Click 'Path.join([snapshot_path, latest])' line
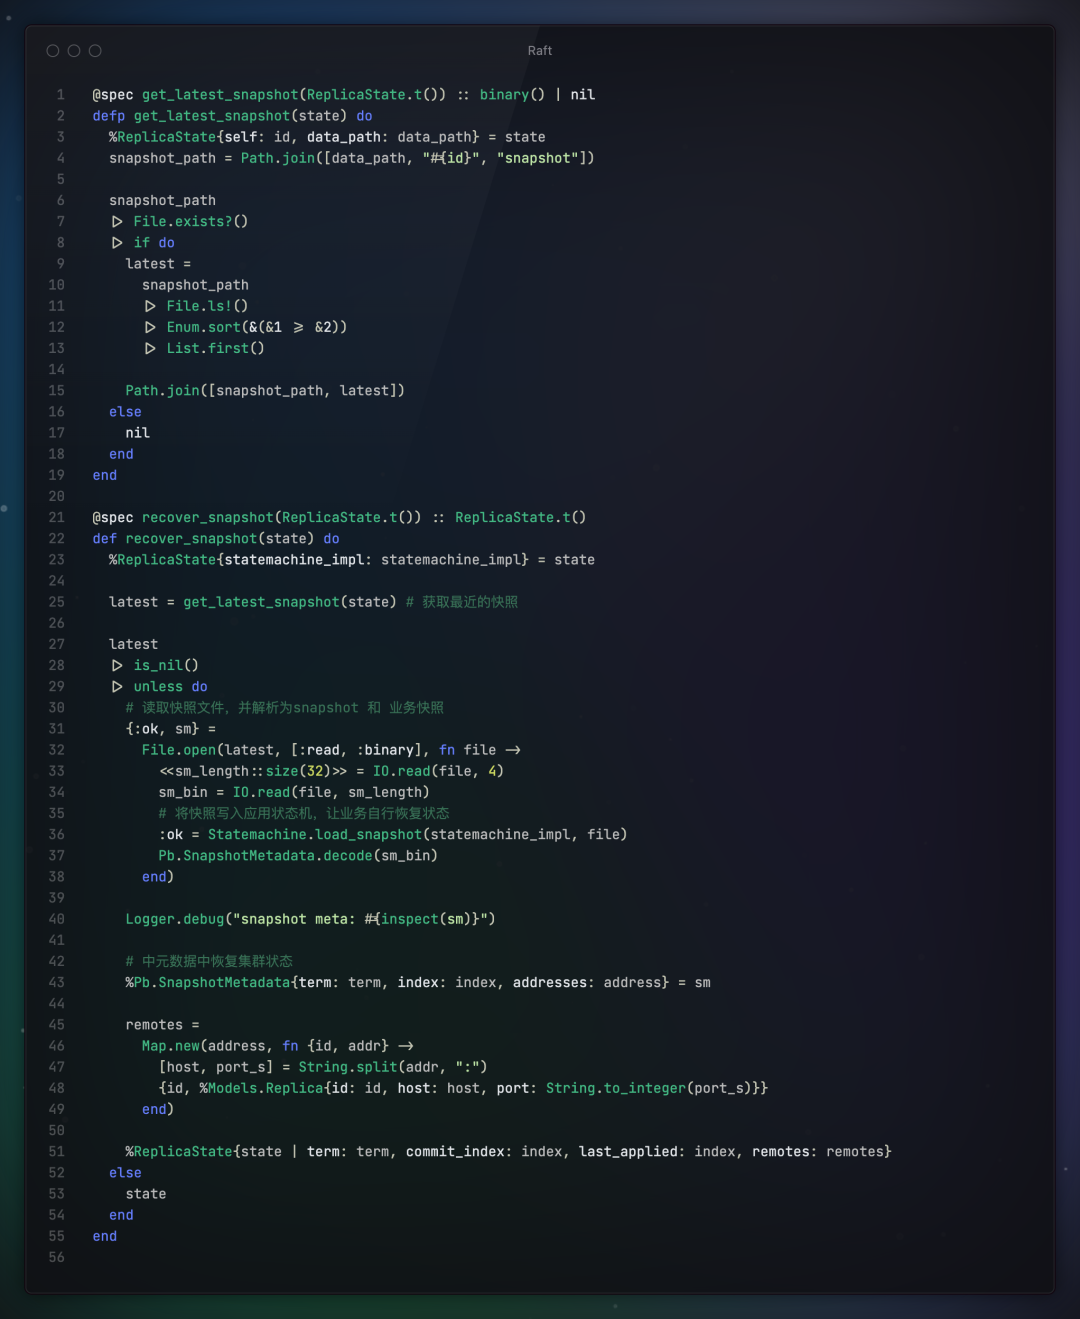The image size is (1080, 1319). 265,391
